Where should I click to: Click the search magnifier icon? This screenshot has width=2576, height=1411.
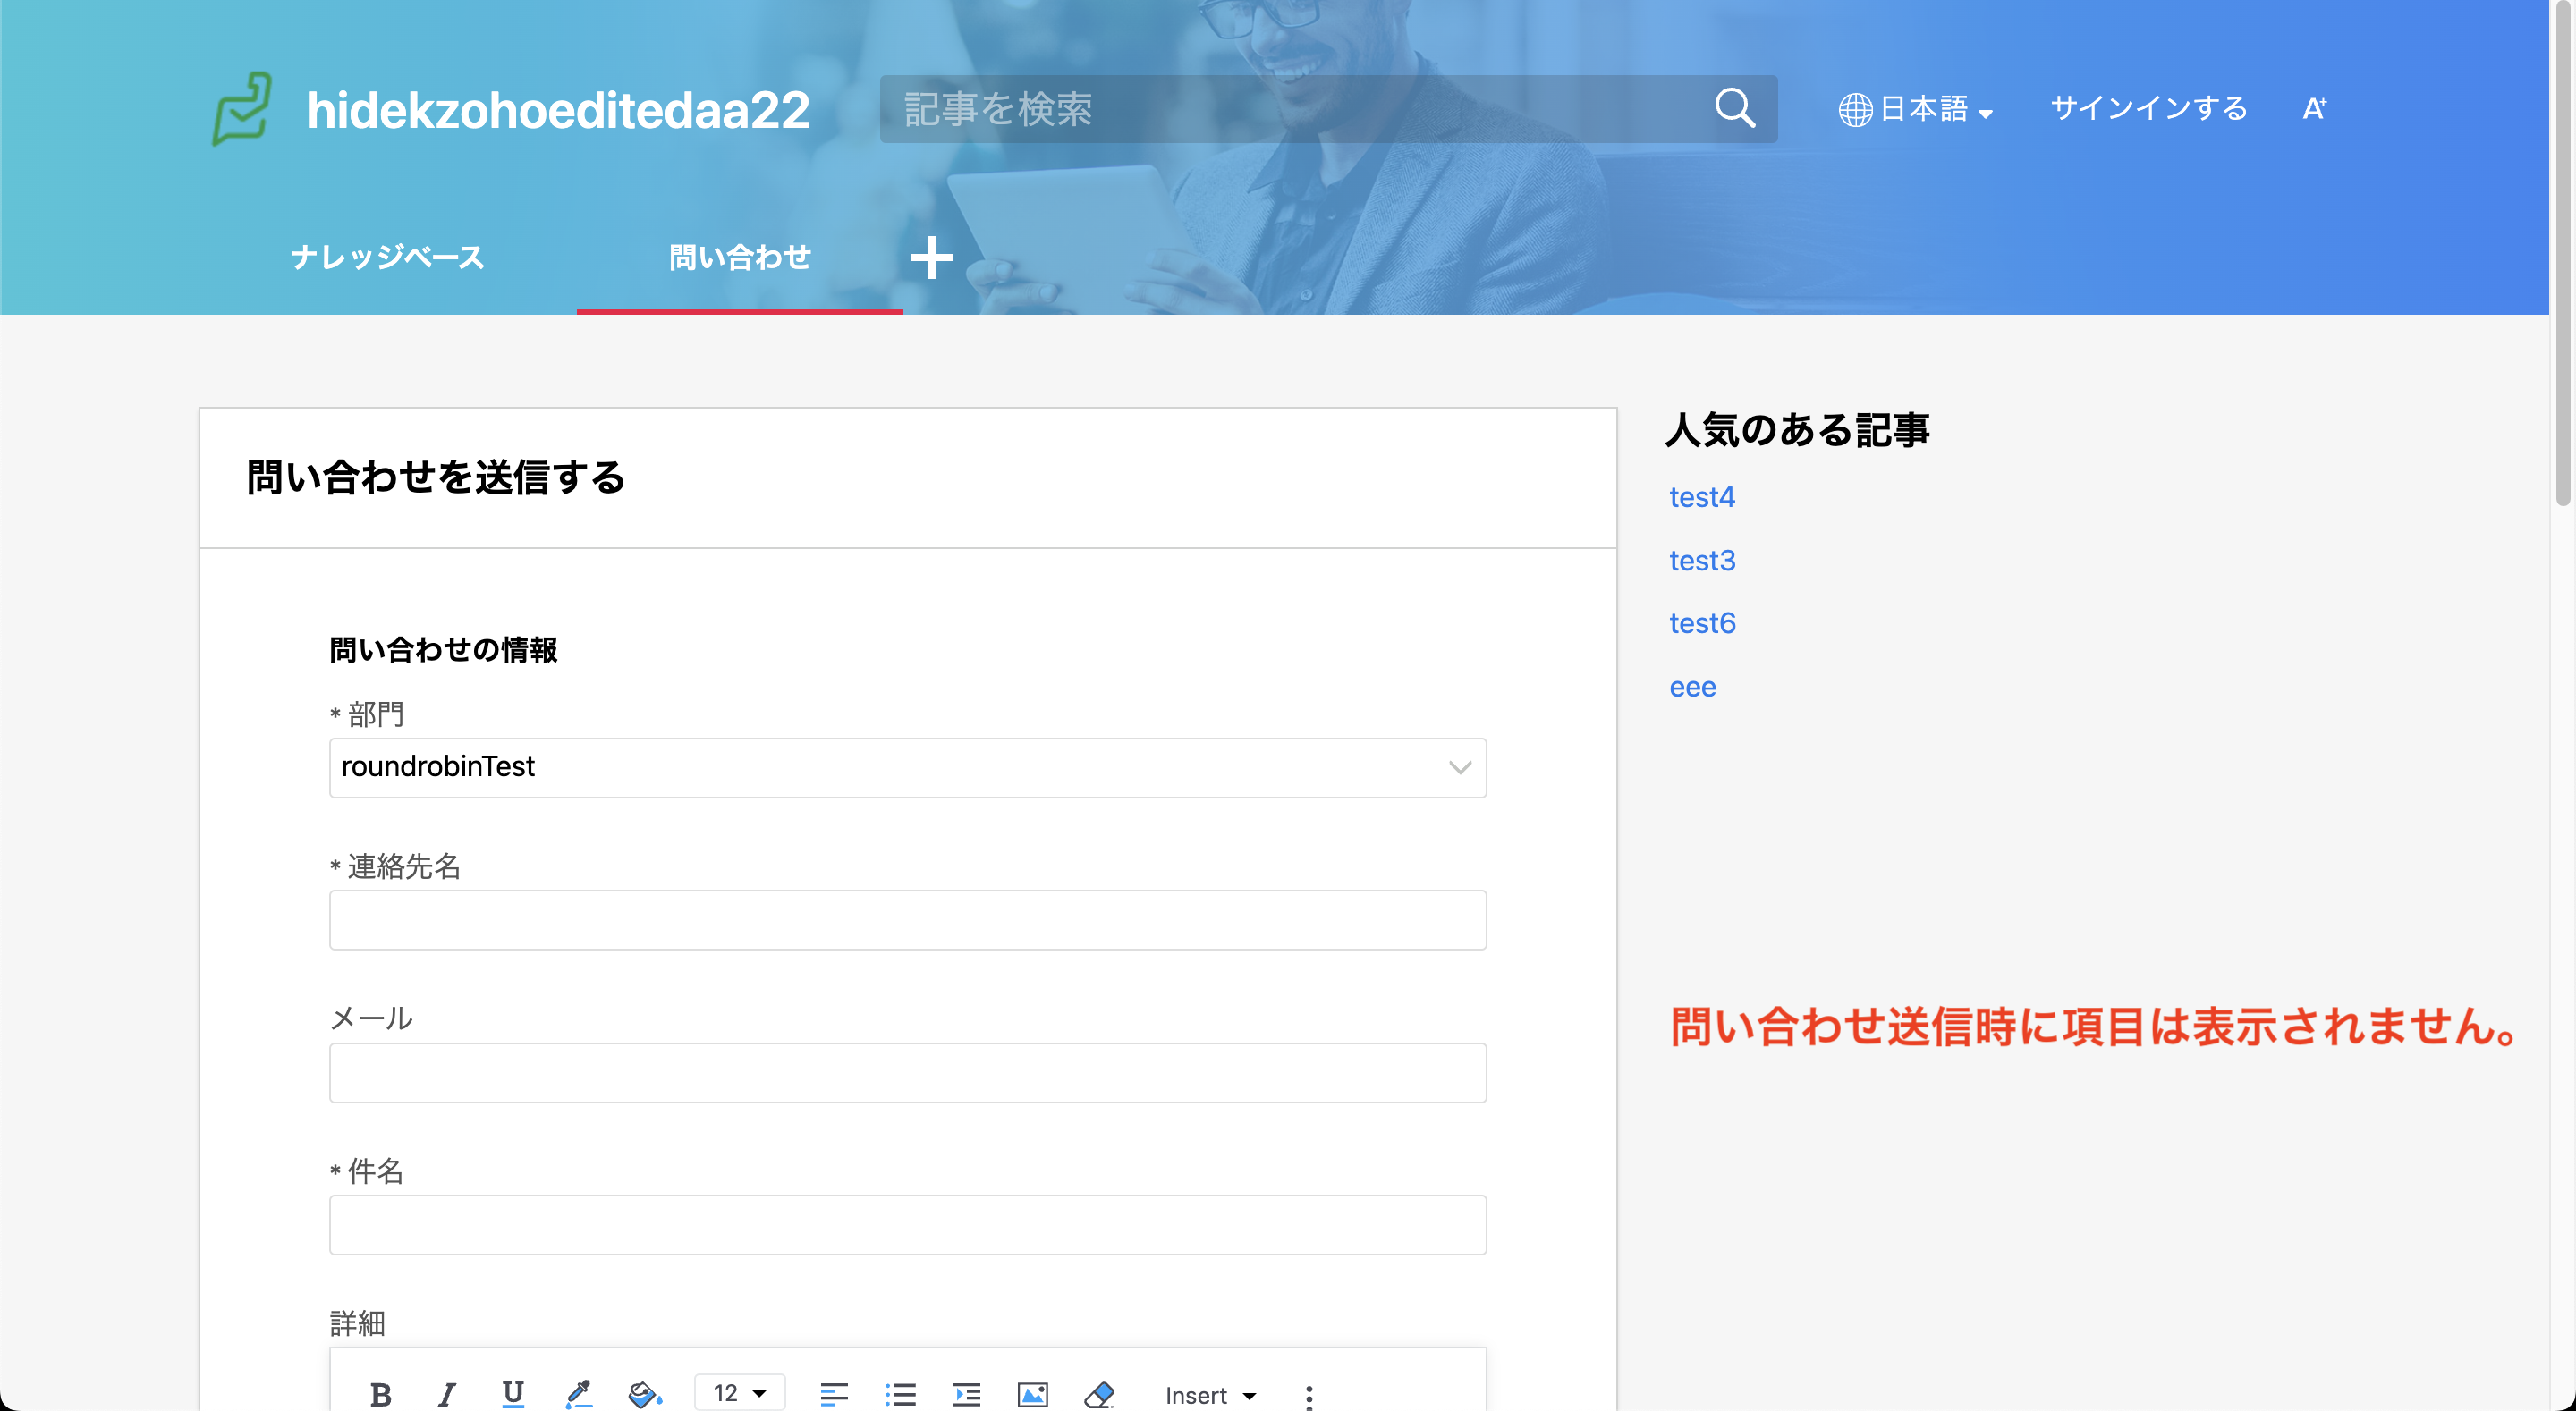pyautogui.click(x=1734, y=108)
